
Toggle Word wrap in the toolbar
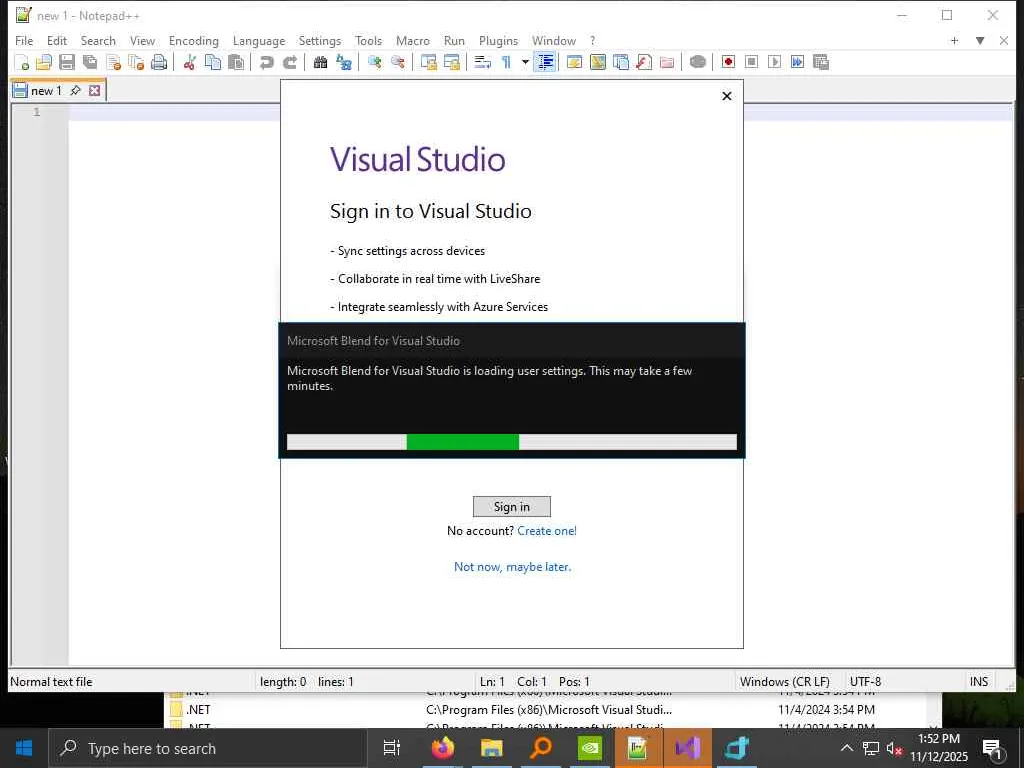tap(482, 62)
